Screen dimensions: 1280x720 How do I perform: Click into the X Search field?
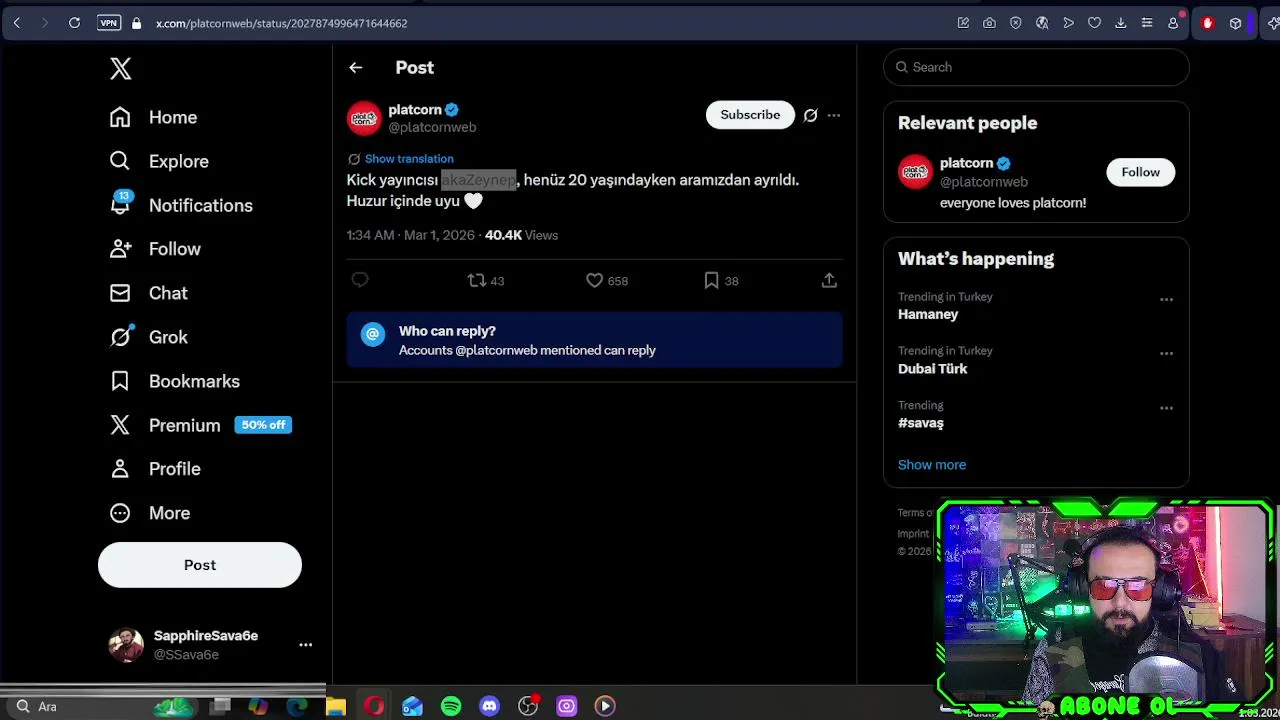tap(1036, 67)
